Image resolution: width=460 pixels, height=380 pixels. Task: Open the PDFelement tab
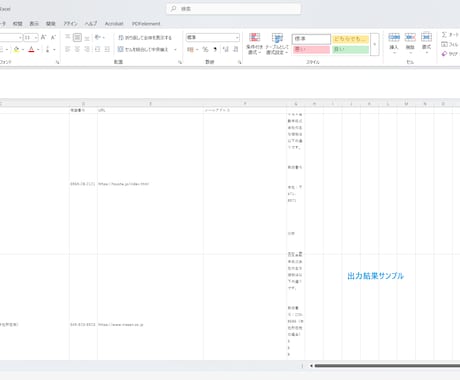[146, 24]
